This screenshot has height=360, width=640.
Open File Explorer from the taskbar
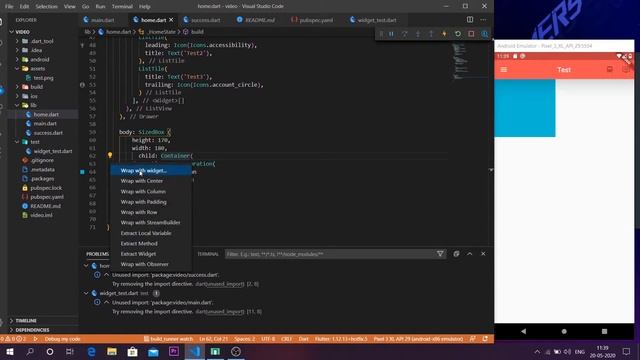click(x=112, y=351)
